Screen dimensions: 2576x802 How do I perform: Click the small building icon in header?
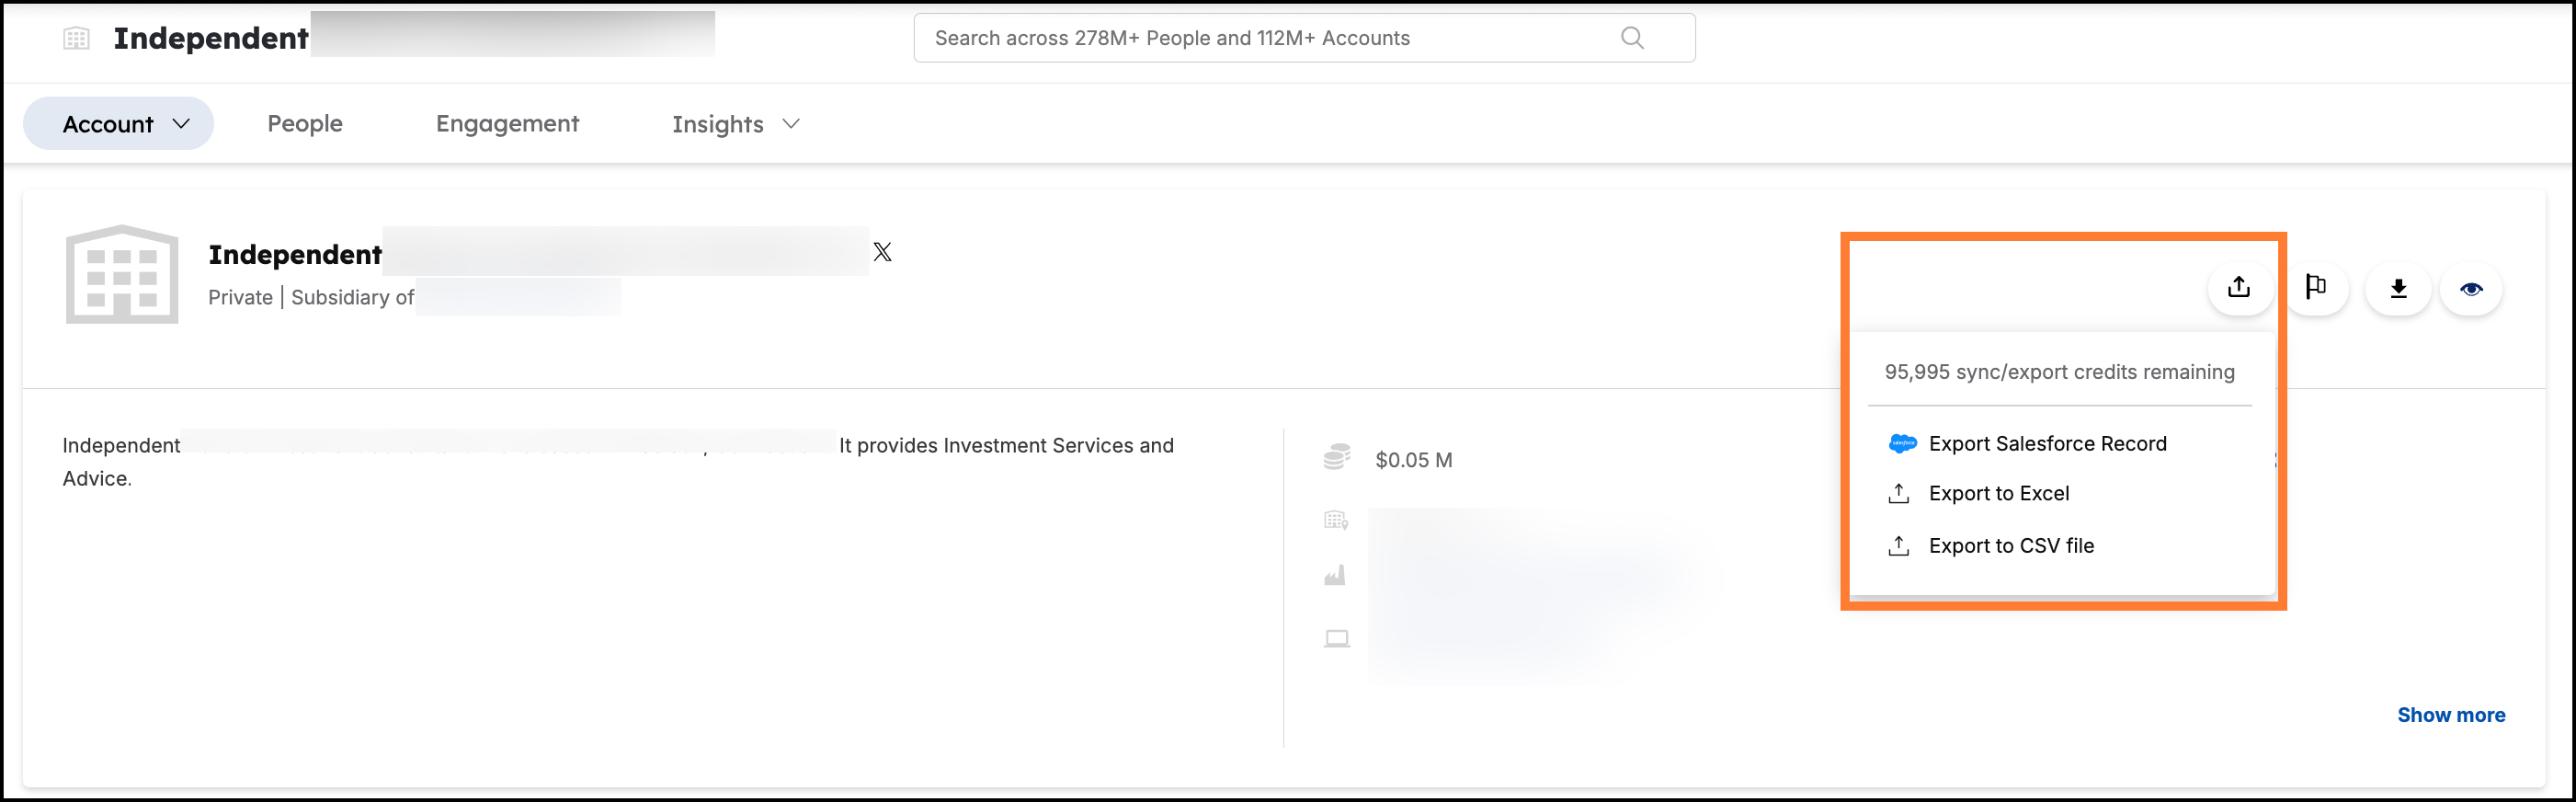point(77,38)
